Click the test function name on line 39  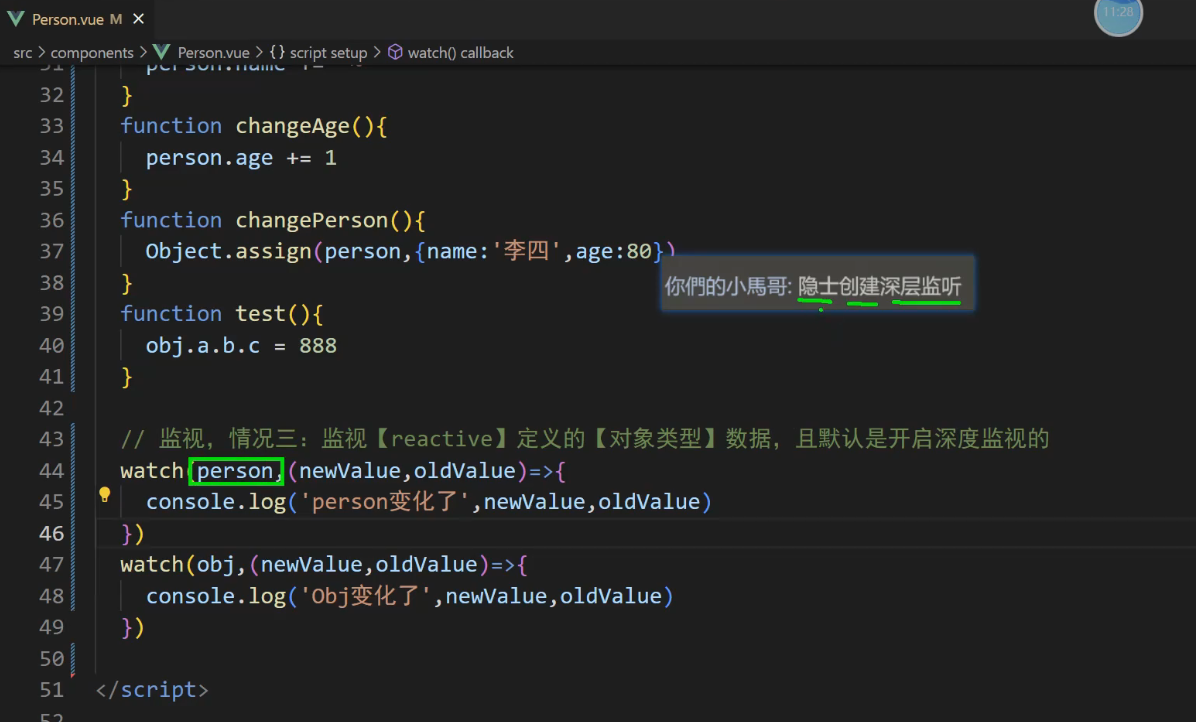point(260,313)
